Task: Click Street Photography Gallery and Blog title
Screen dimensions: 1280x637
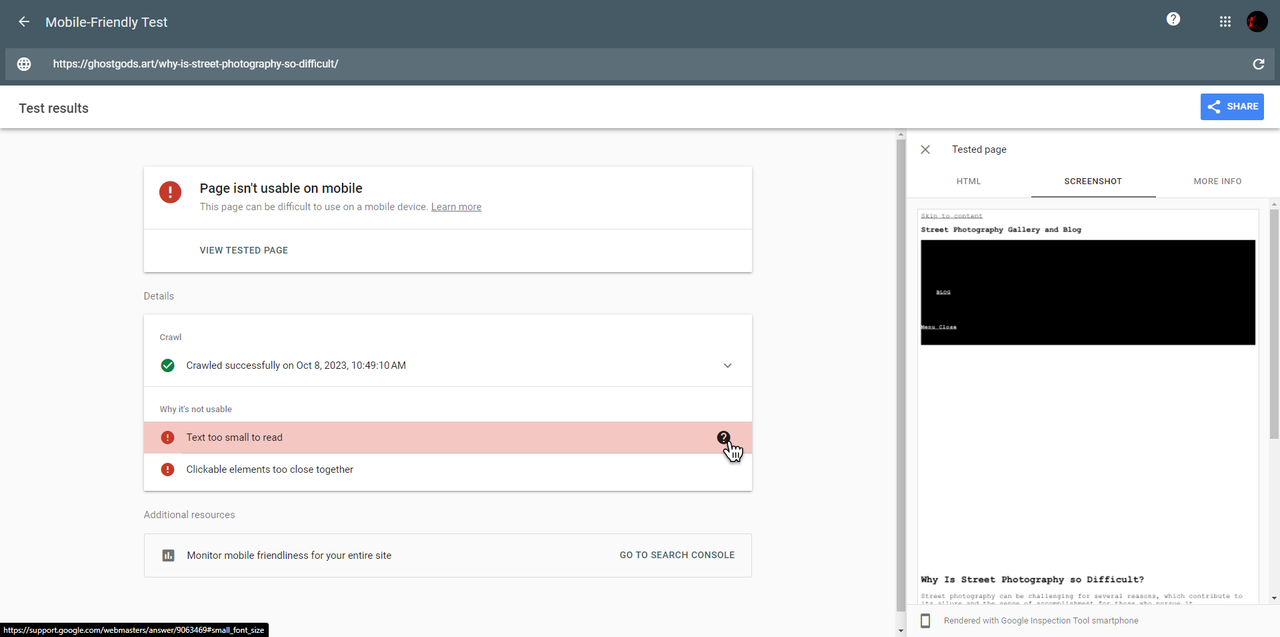Action: point(1001,230)
